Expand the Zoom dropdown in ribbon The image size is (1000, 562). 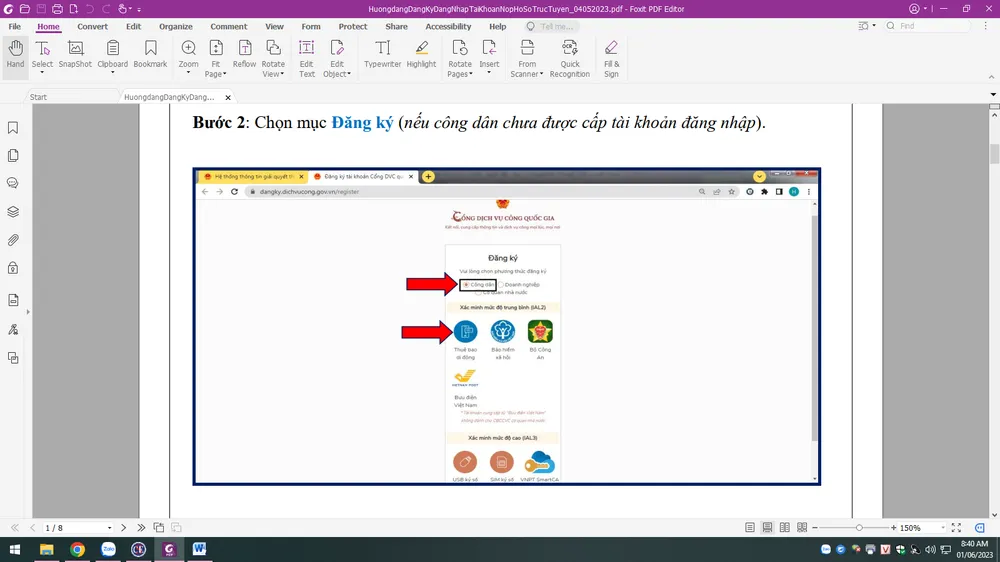188,72
